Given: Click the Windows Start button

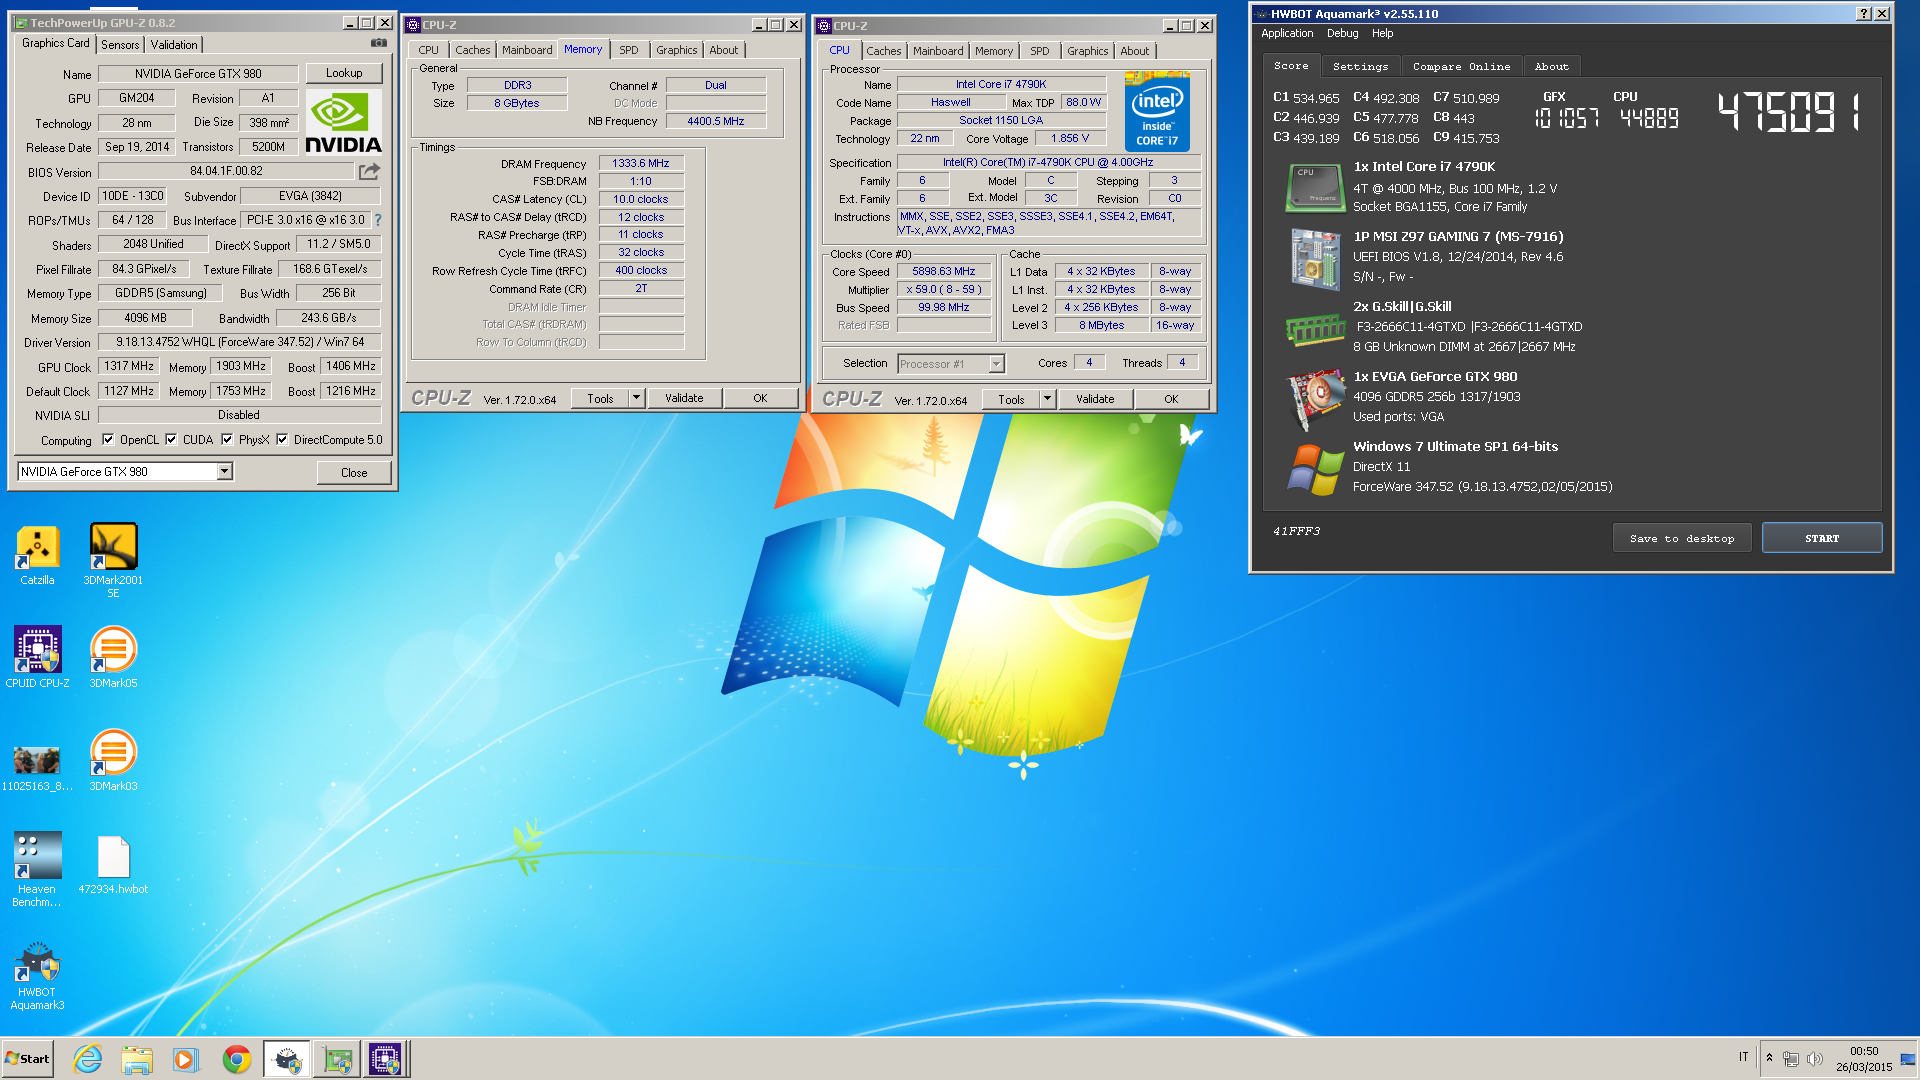Looking at the screenshot, I should pyautogui.click(x=27, y=1059).
